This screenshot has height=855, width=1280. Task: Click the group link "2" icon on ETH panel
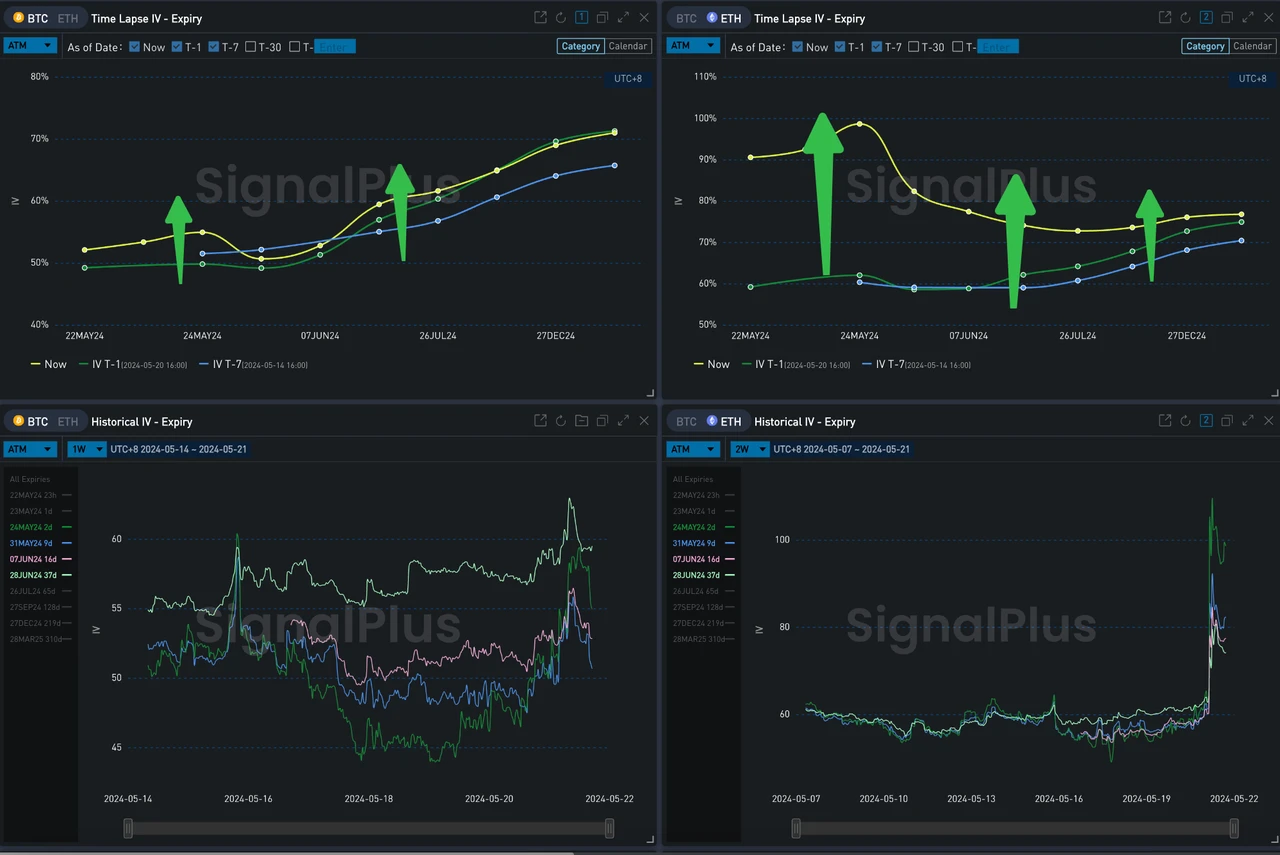[1206, 17]
